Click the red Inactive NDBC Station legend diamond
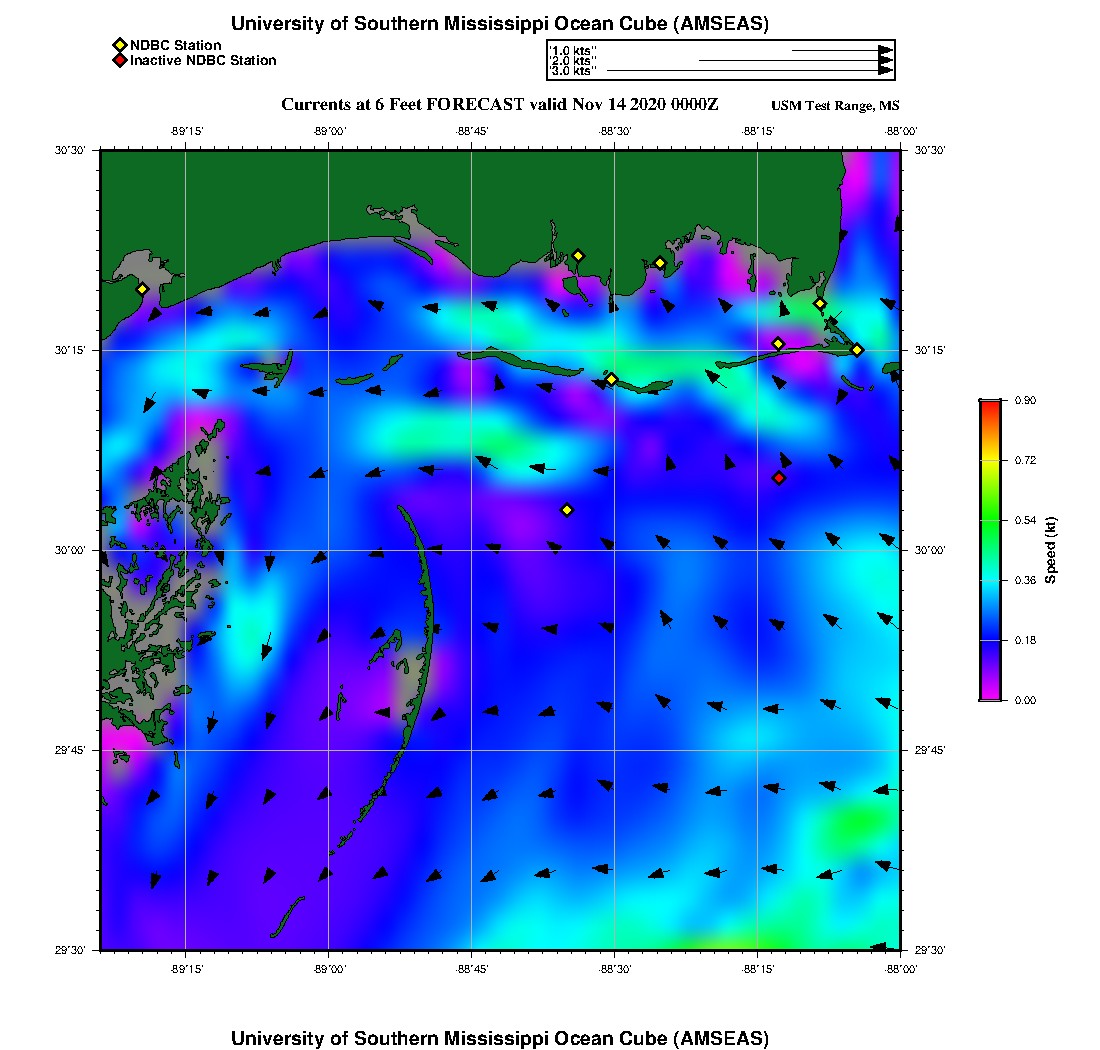The width and height of the screenshot is (1100, 1050). (119, 61)
